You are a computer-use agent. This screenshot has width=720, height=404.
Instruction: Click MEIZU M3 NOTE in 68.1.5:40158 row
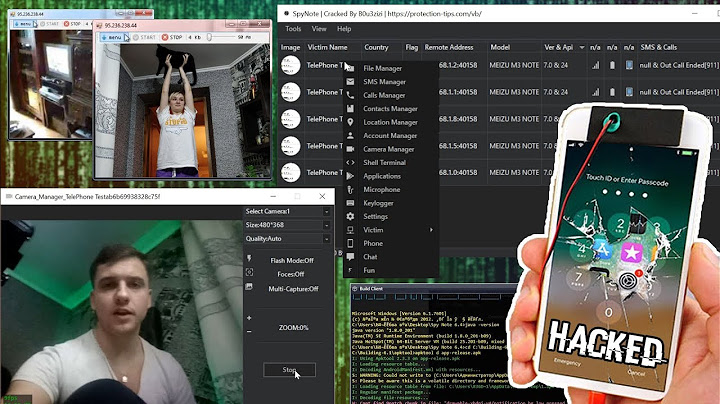point(514,146)
